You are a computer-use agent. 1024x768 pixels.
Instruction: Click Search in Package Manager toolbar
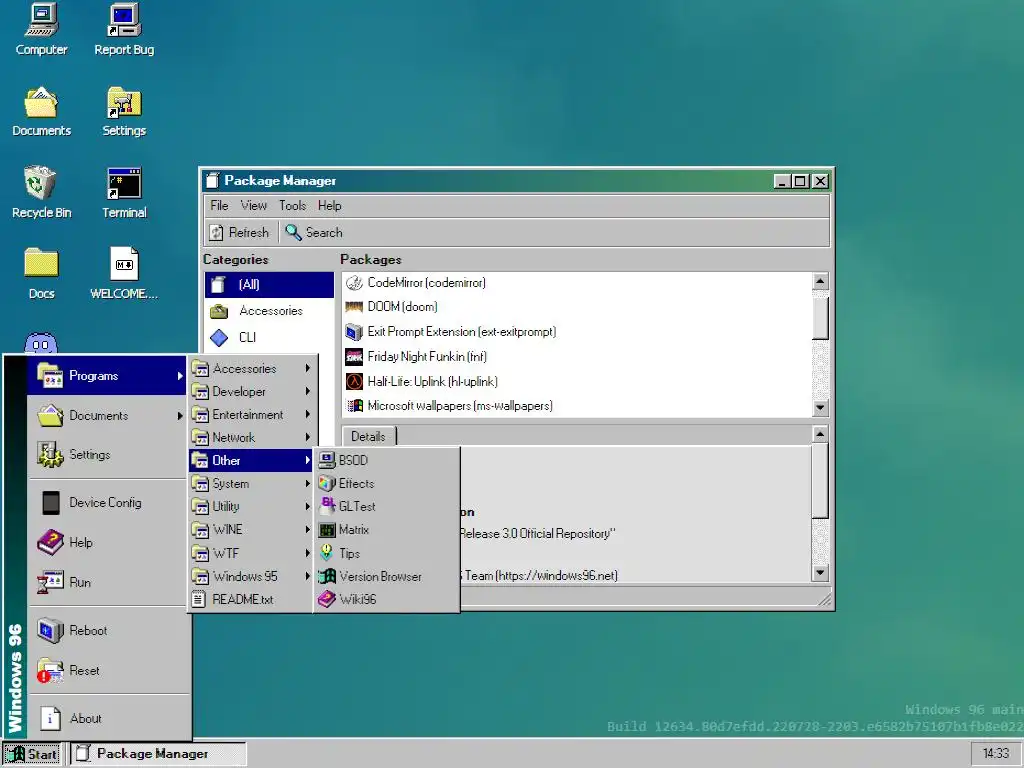(314, 232)
